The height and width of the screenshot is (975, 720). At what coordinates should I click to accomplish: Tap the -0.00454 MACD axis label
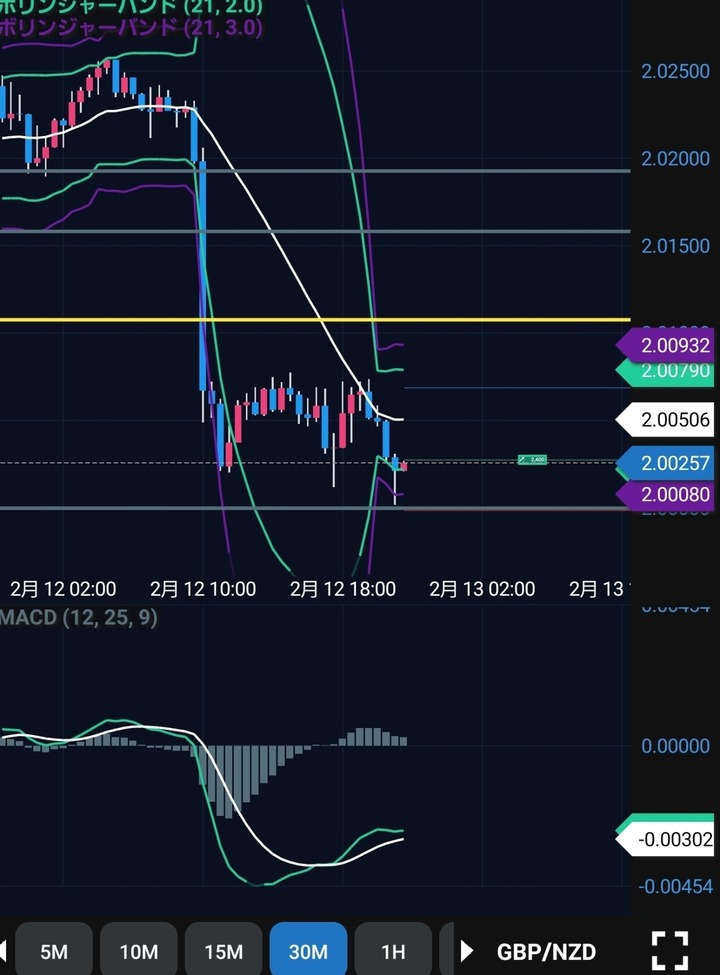pos(675,886)
